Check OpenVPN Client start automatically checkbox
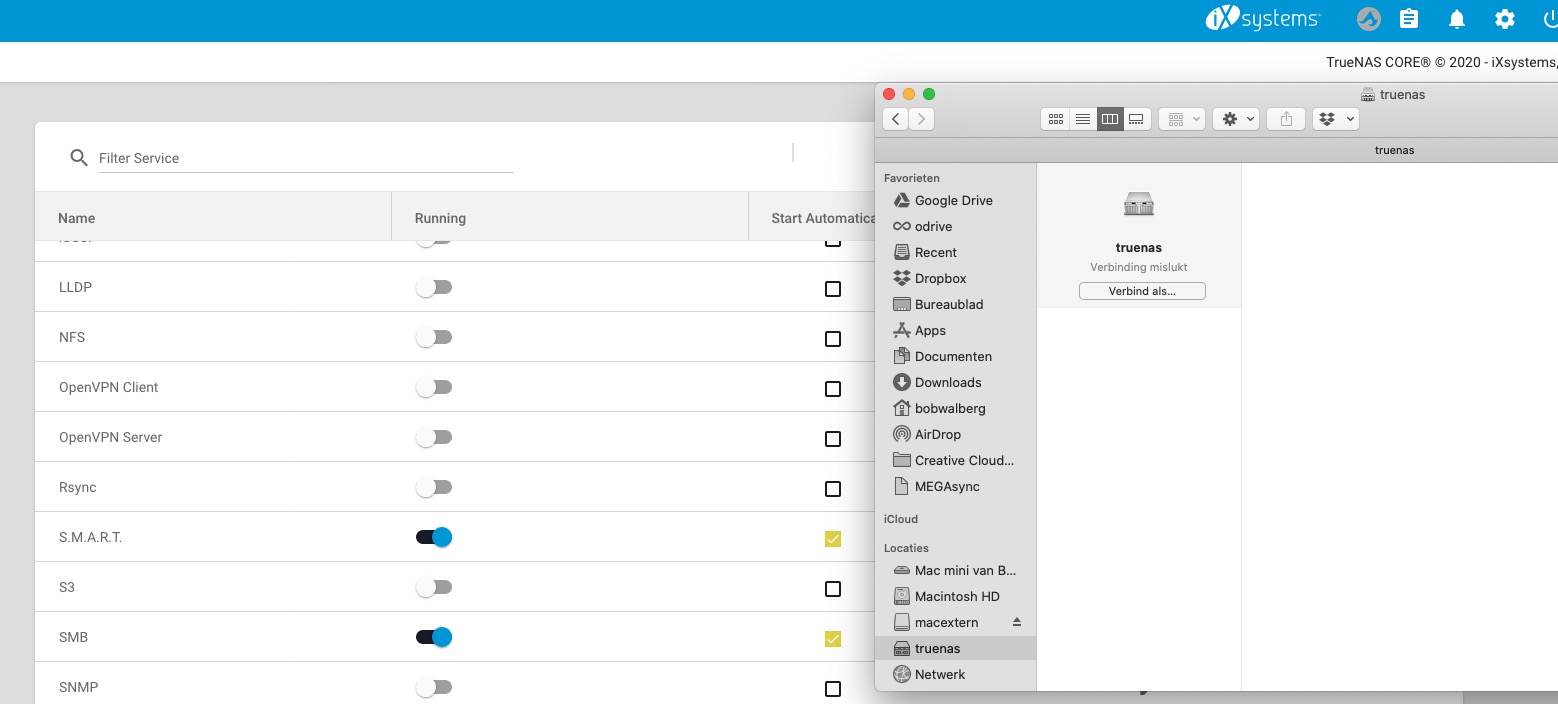 click(833, 389)
